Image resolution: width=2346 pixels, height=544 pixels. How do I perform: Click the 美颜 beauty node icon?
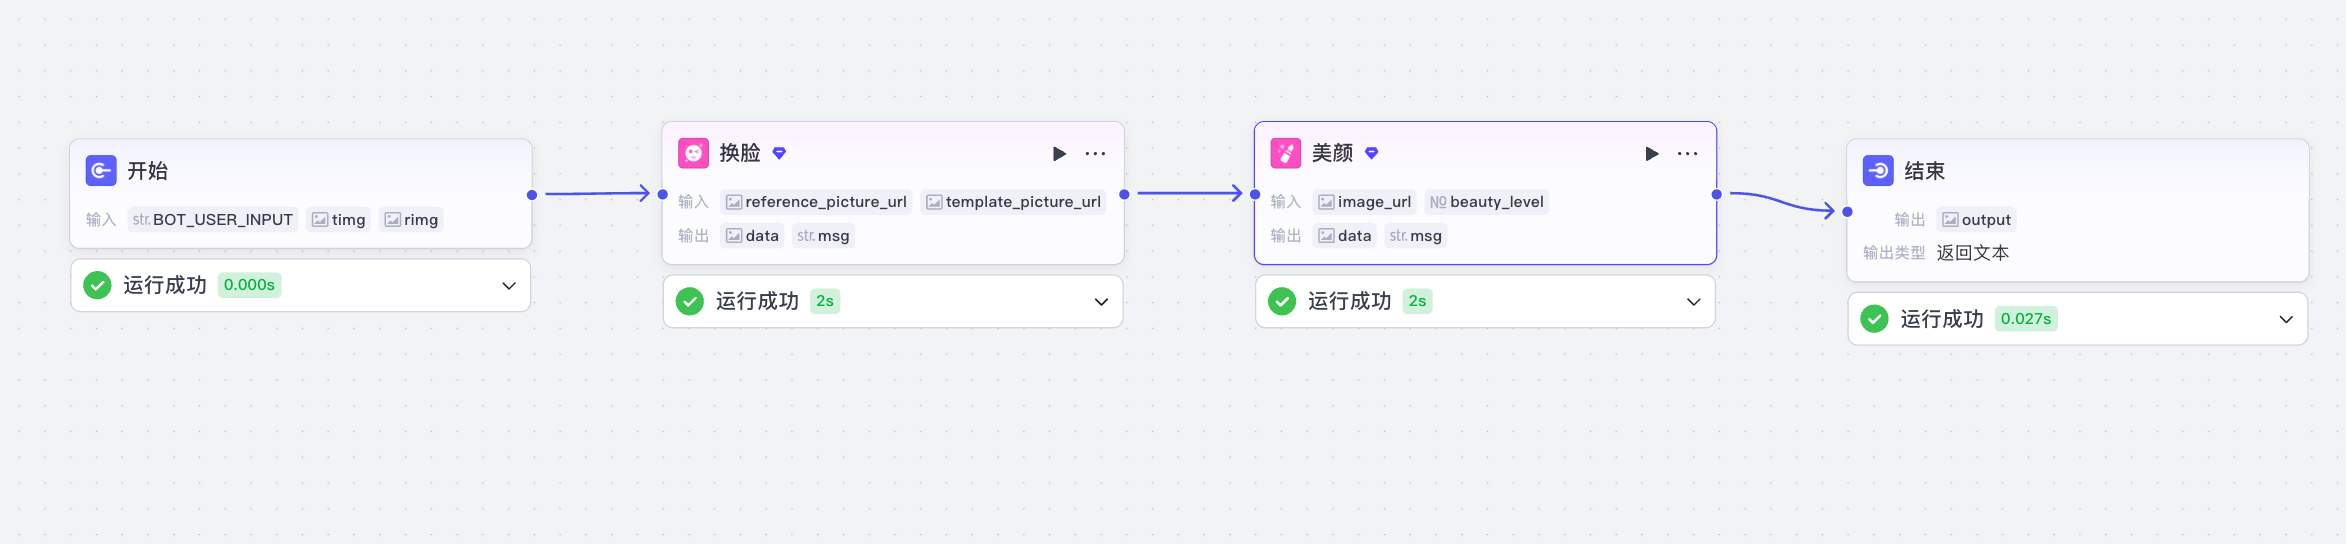tap(1285, 153)
